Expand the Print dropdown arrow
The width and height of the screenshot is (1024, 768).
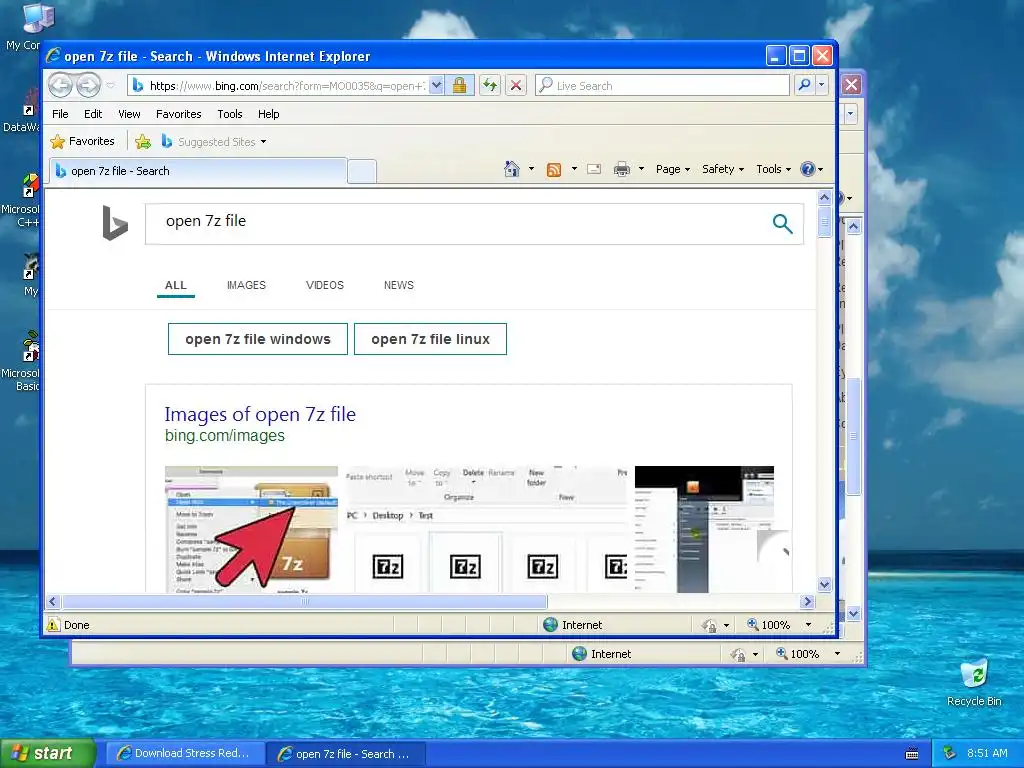[x=641, y=169]
